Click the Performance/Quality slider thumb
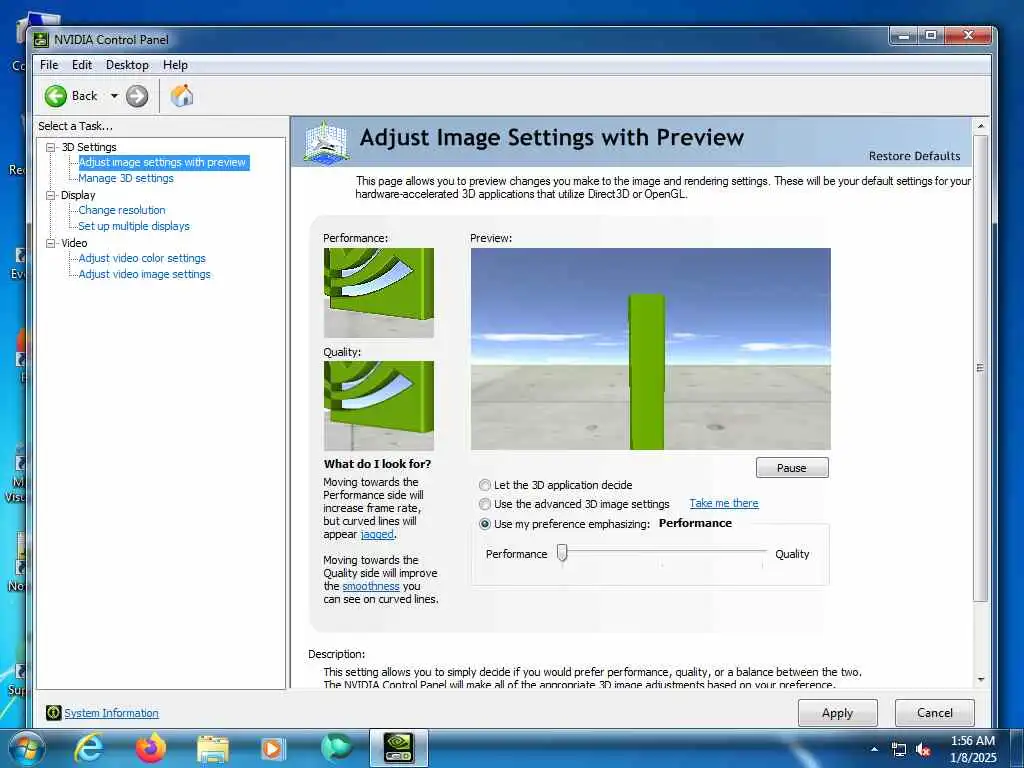The image size is (1024, 768). click(562, 553)
